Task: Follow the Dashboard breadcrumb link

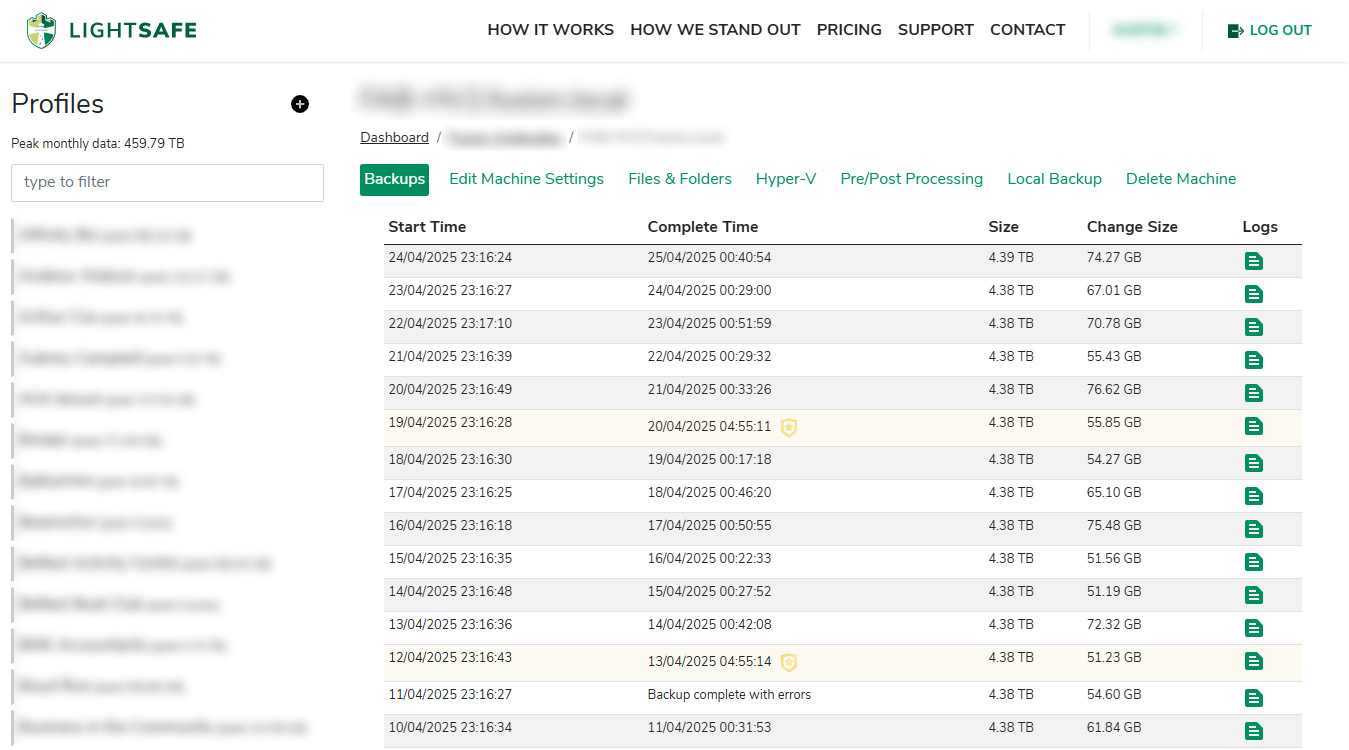Action: tap(394, 138)
